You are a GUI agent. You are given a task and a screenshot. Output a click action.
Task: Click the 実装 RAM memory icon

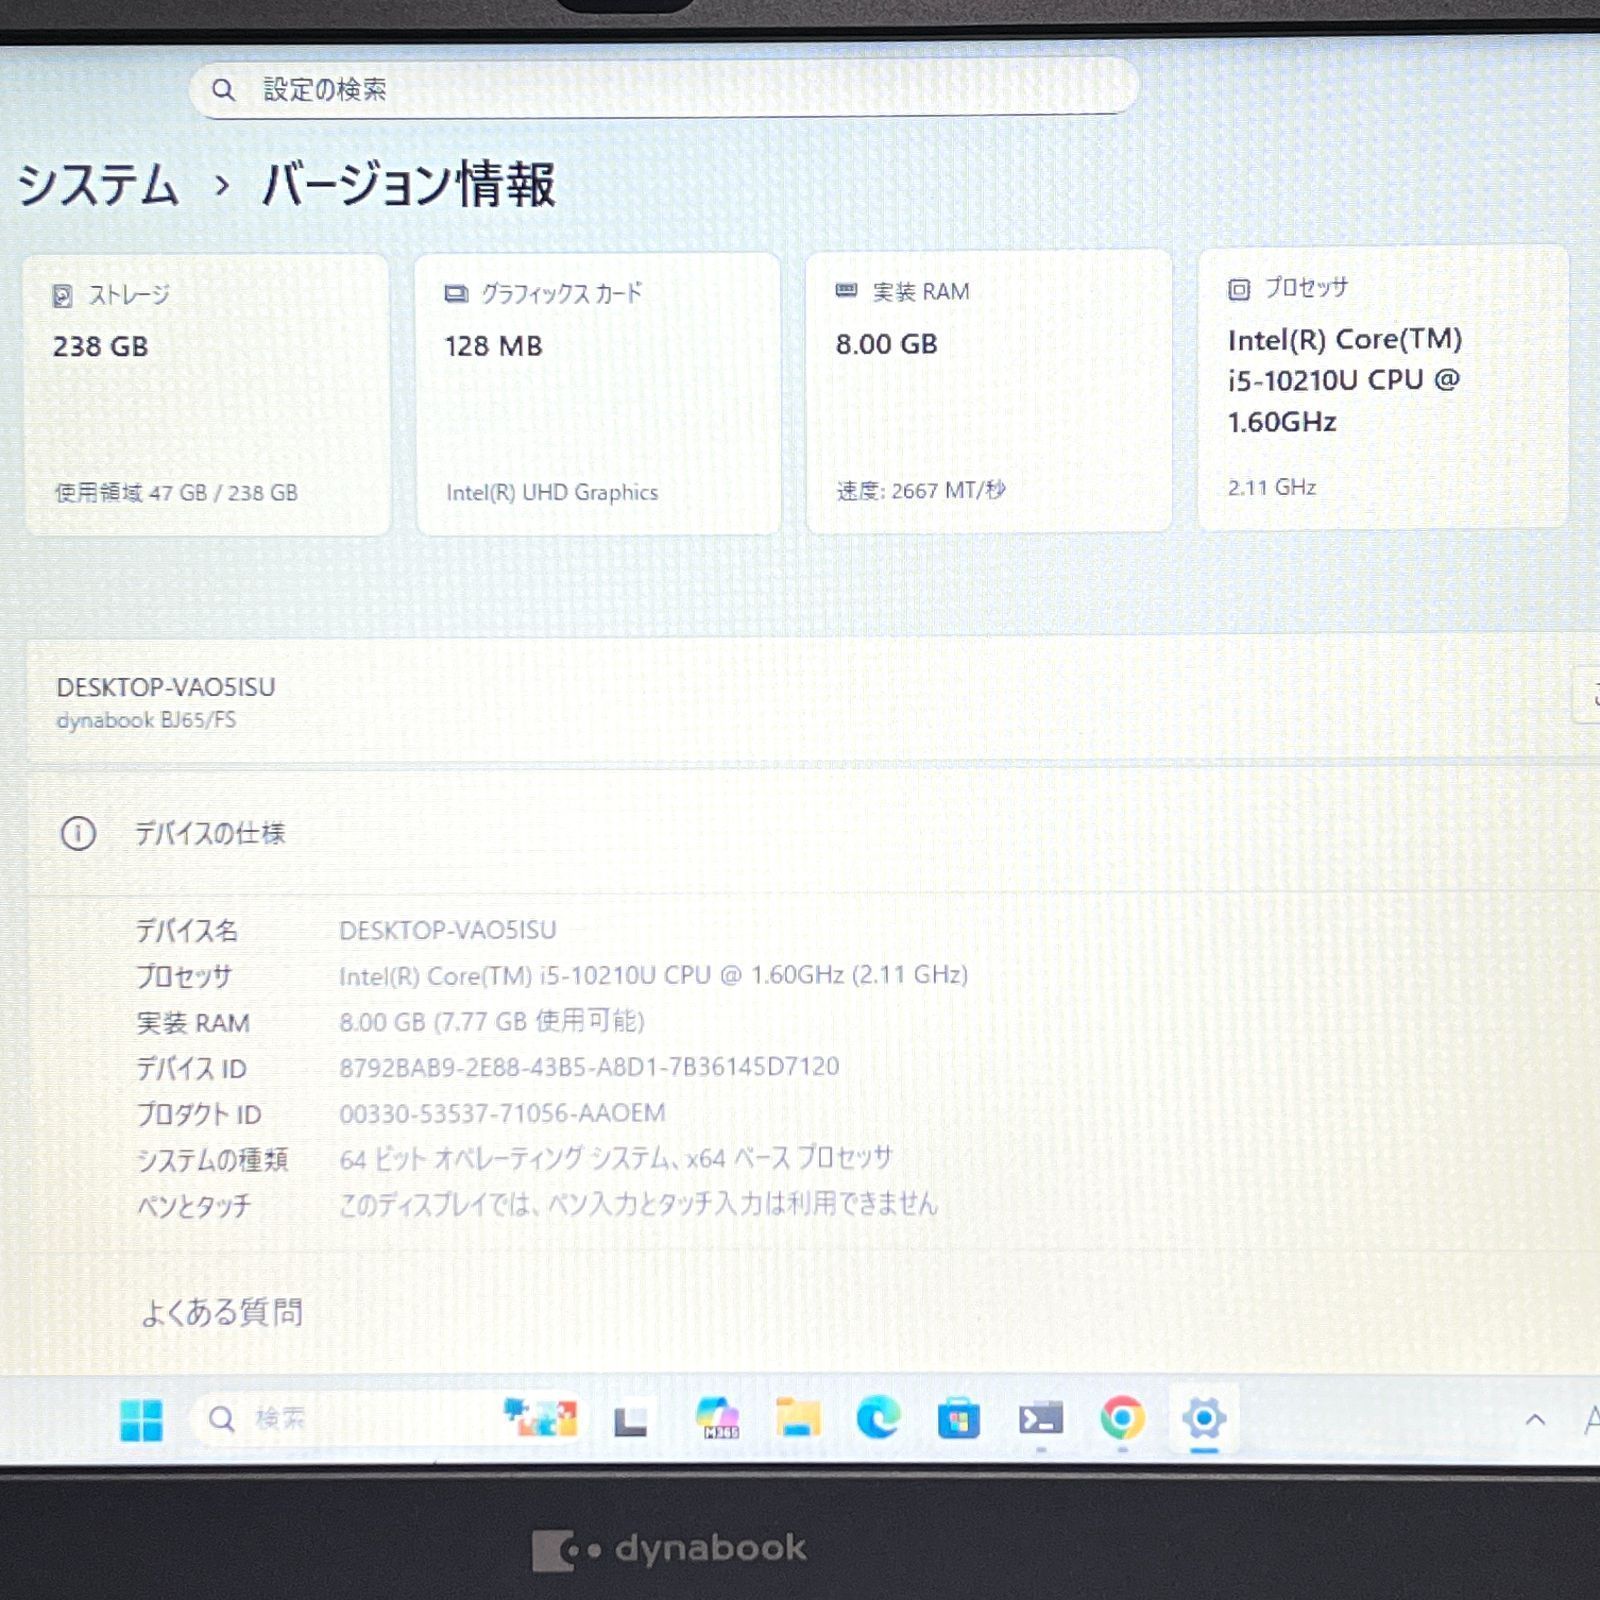click(846, 291)
